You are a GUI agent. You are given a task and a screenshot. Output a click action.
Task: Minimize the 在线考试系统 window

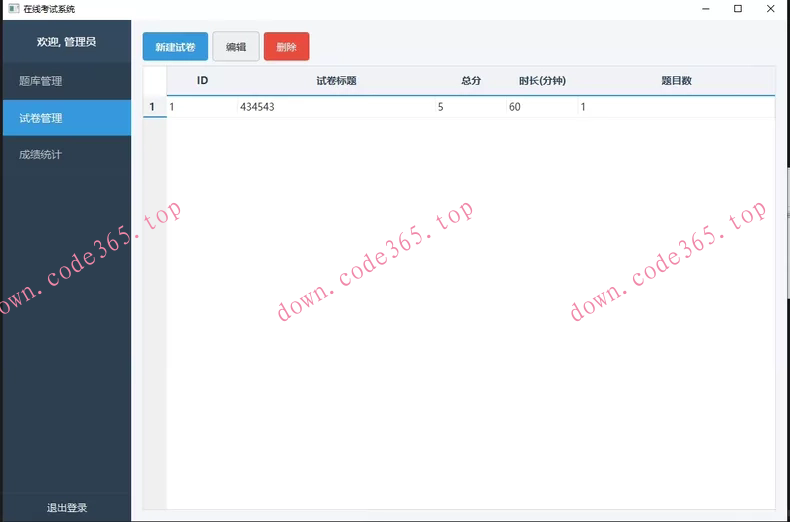pos(705,9)
